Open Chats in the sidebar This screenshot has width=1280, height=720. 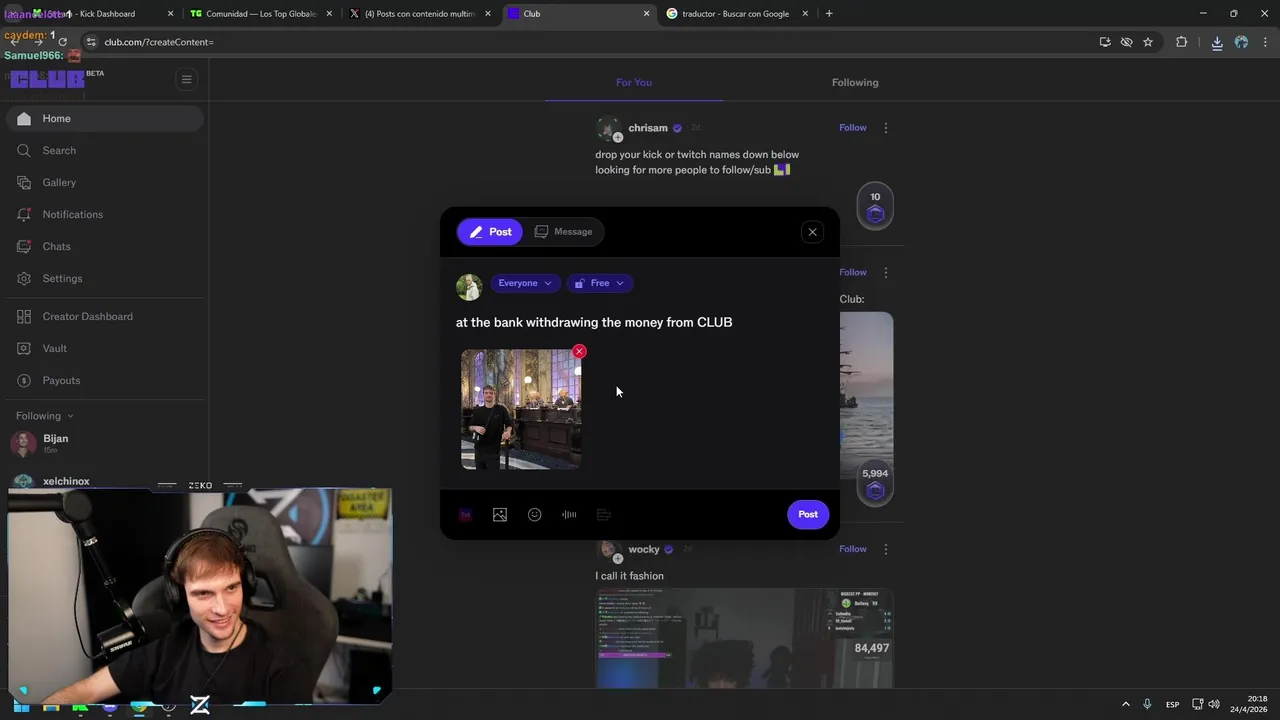(x=104, y=246)
